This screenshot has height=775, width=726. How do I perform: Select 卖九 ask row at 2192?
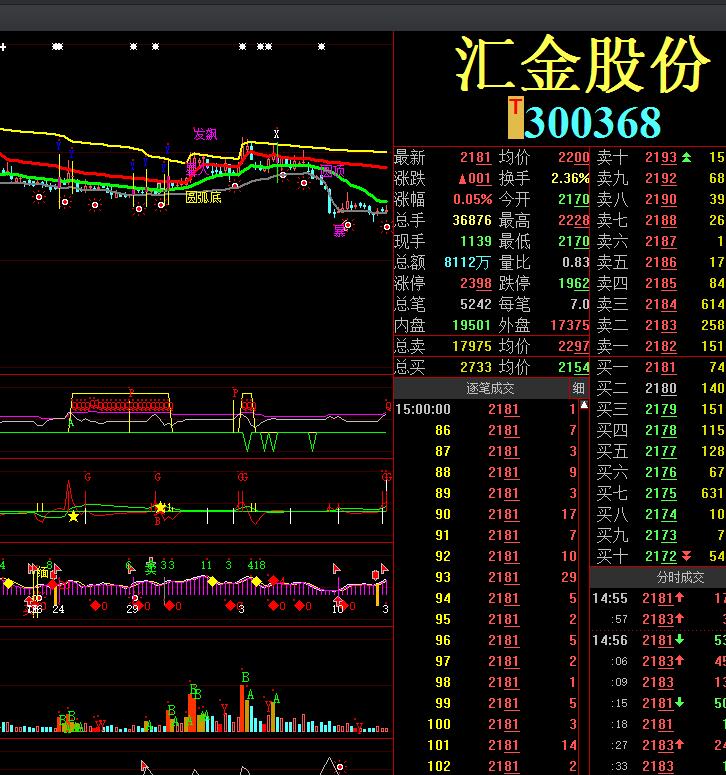pos(660,178)
